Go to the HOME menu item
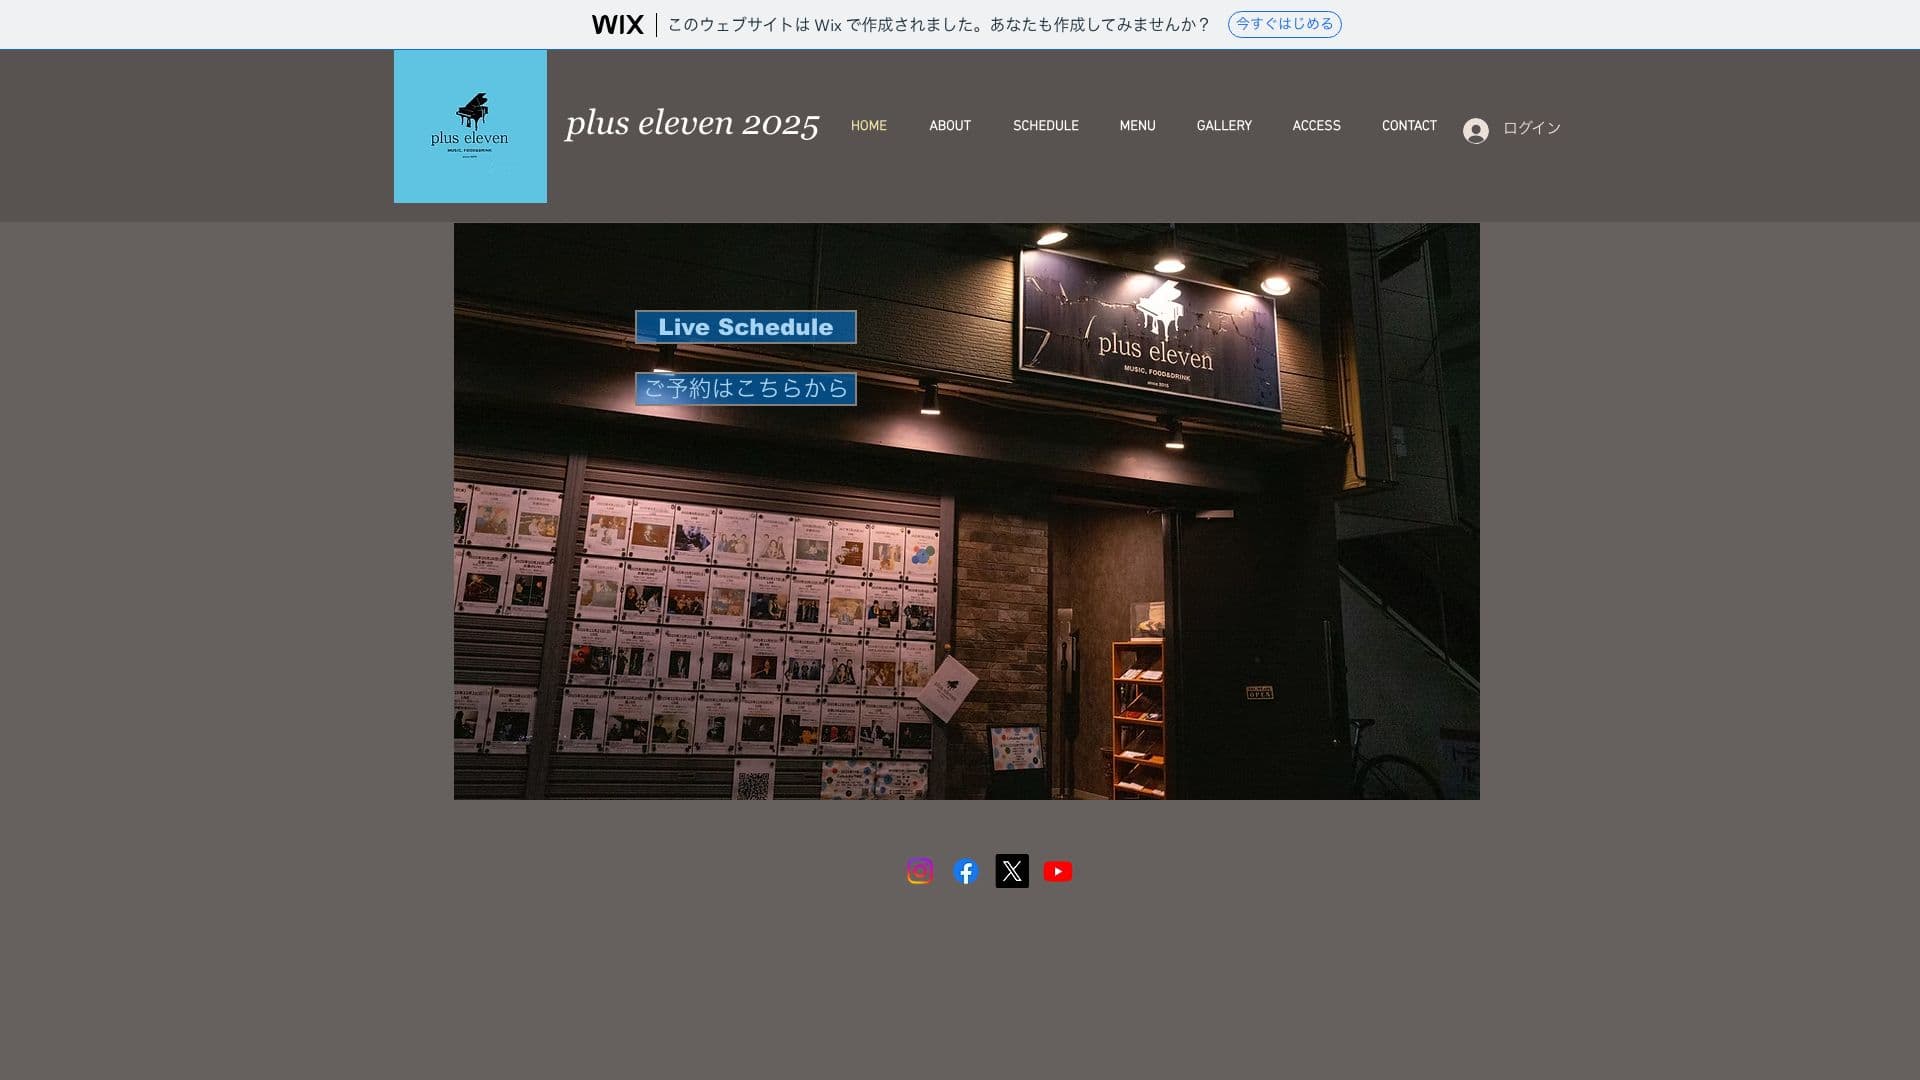 pos(868,126)
